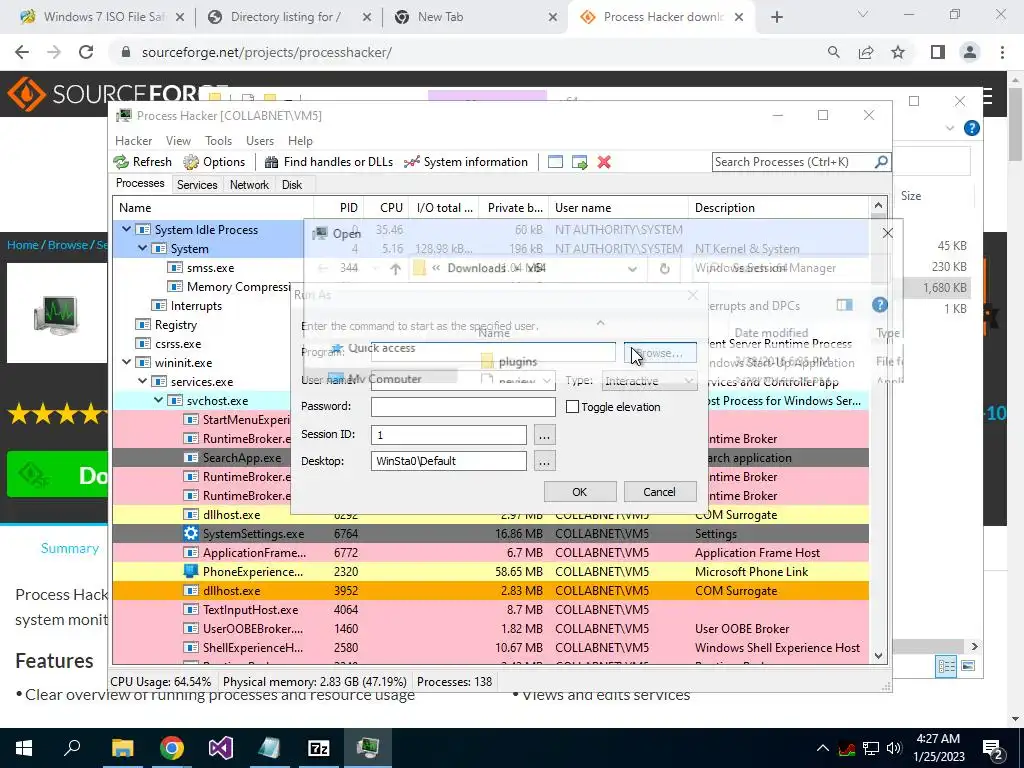Viewport: 1024px width, 768px height.
Task: Open Options via the gear toolbar icon
Action: pos(191,162)
